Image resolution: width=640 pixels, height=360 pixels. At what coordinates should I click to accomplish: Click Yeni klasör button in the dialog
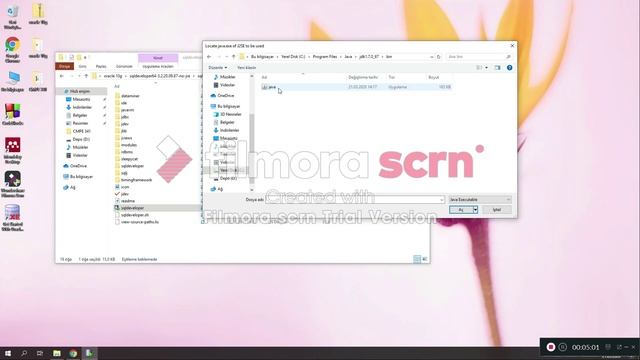[247, 68]
